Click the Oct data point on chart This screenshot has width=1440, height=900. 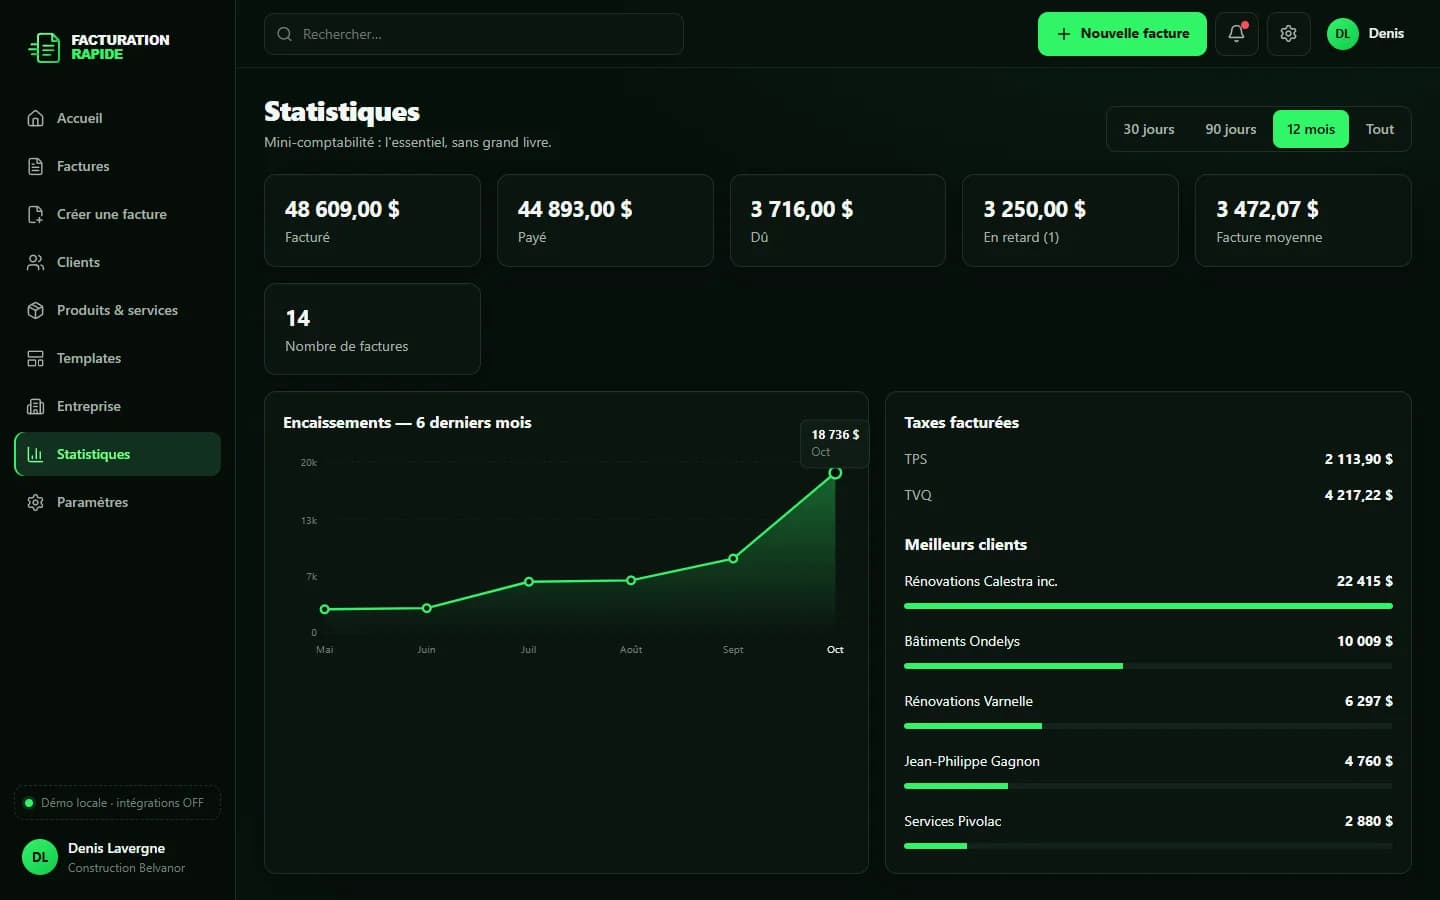coord(835,473)
